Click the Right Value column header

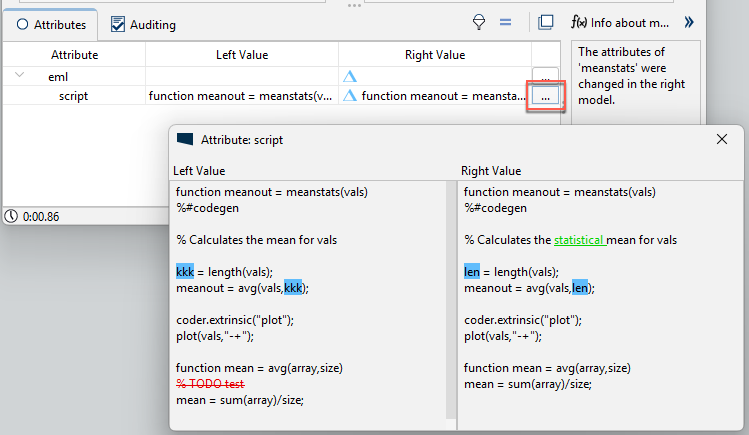pos(435,55)
